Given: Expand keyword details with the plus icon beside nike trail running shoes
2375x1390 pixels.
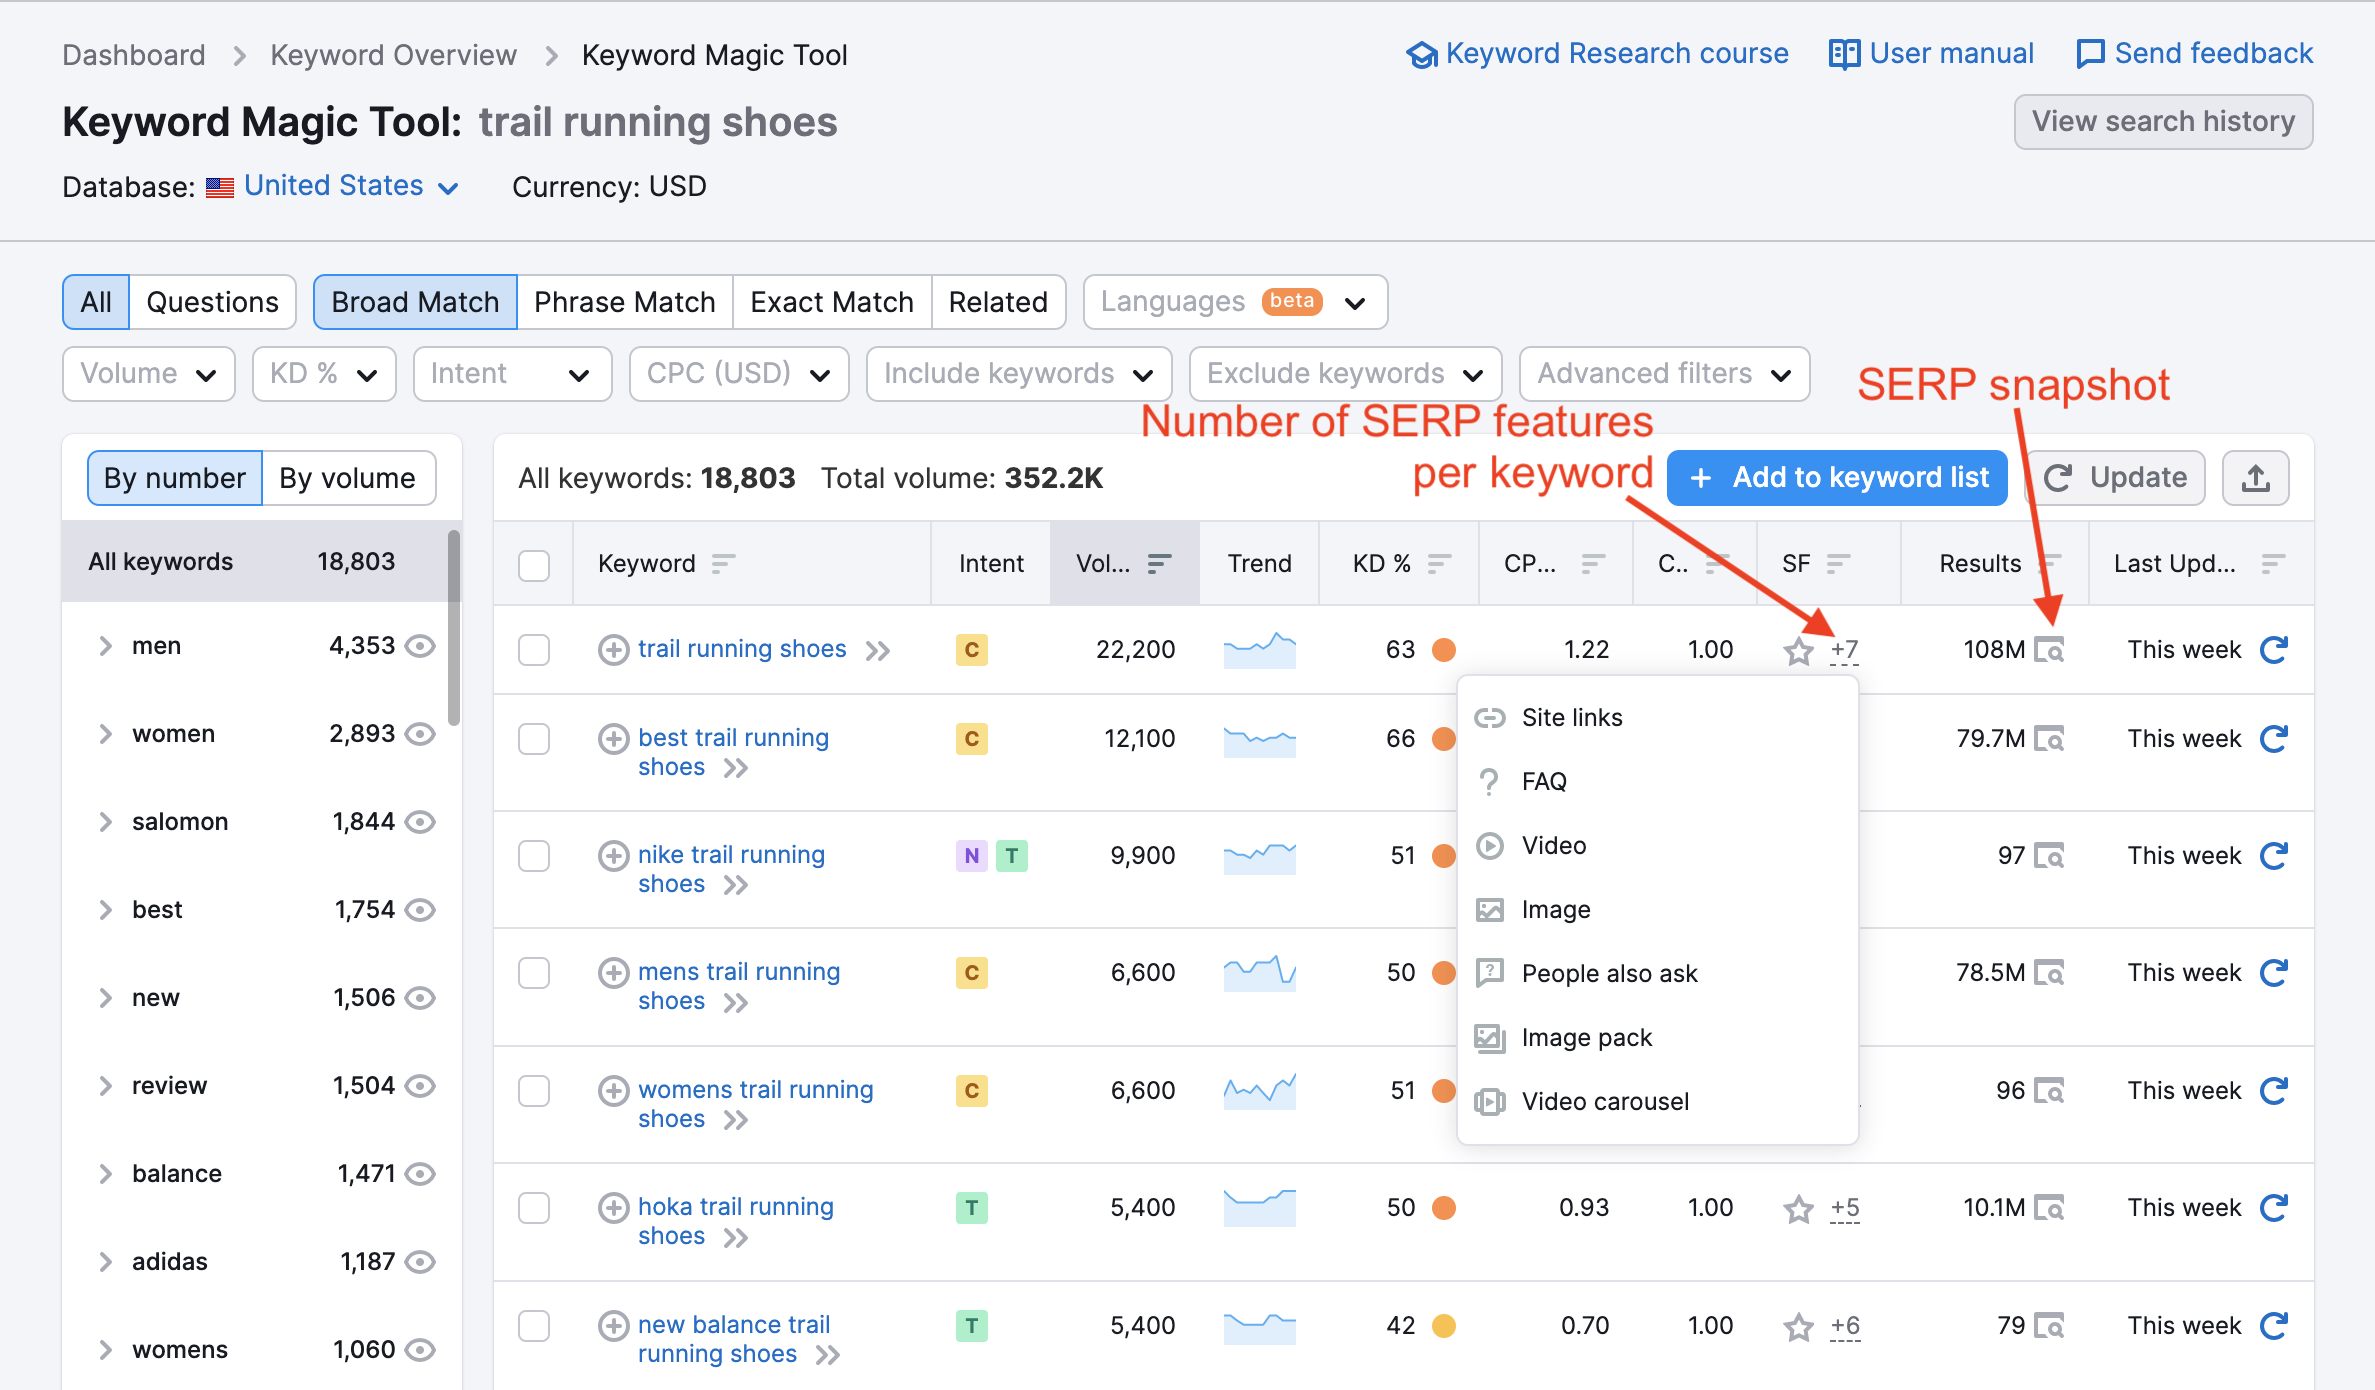Looking at the screenshot, I should click(x=613, y=855).
